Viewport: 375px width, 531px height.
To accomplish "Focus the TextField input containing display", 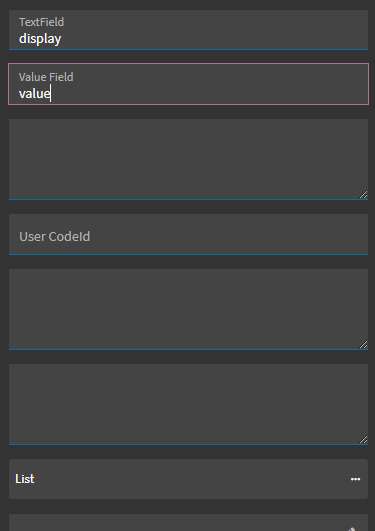I will click(x=188, y=30).
